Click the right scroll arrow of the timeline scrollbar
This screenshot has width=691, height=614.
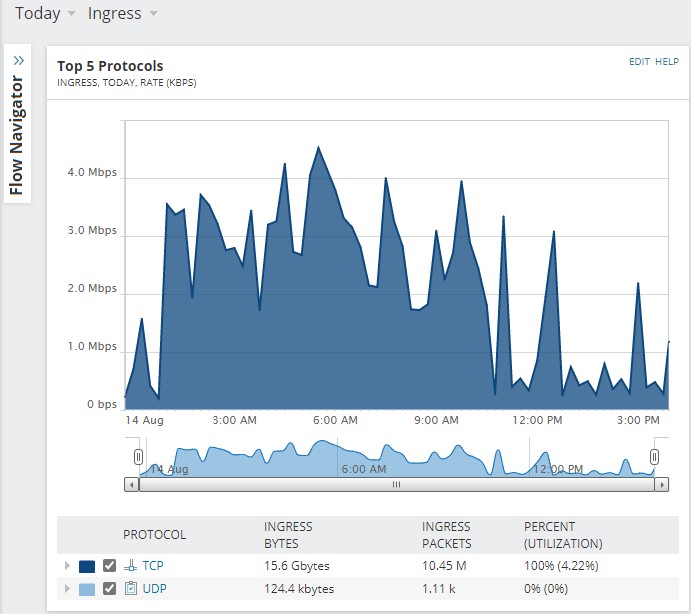tap(661, 484)
